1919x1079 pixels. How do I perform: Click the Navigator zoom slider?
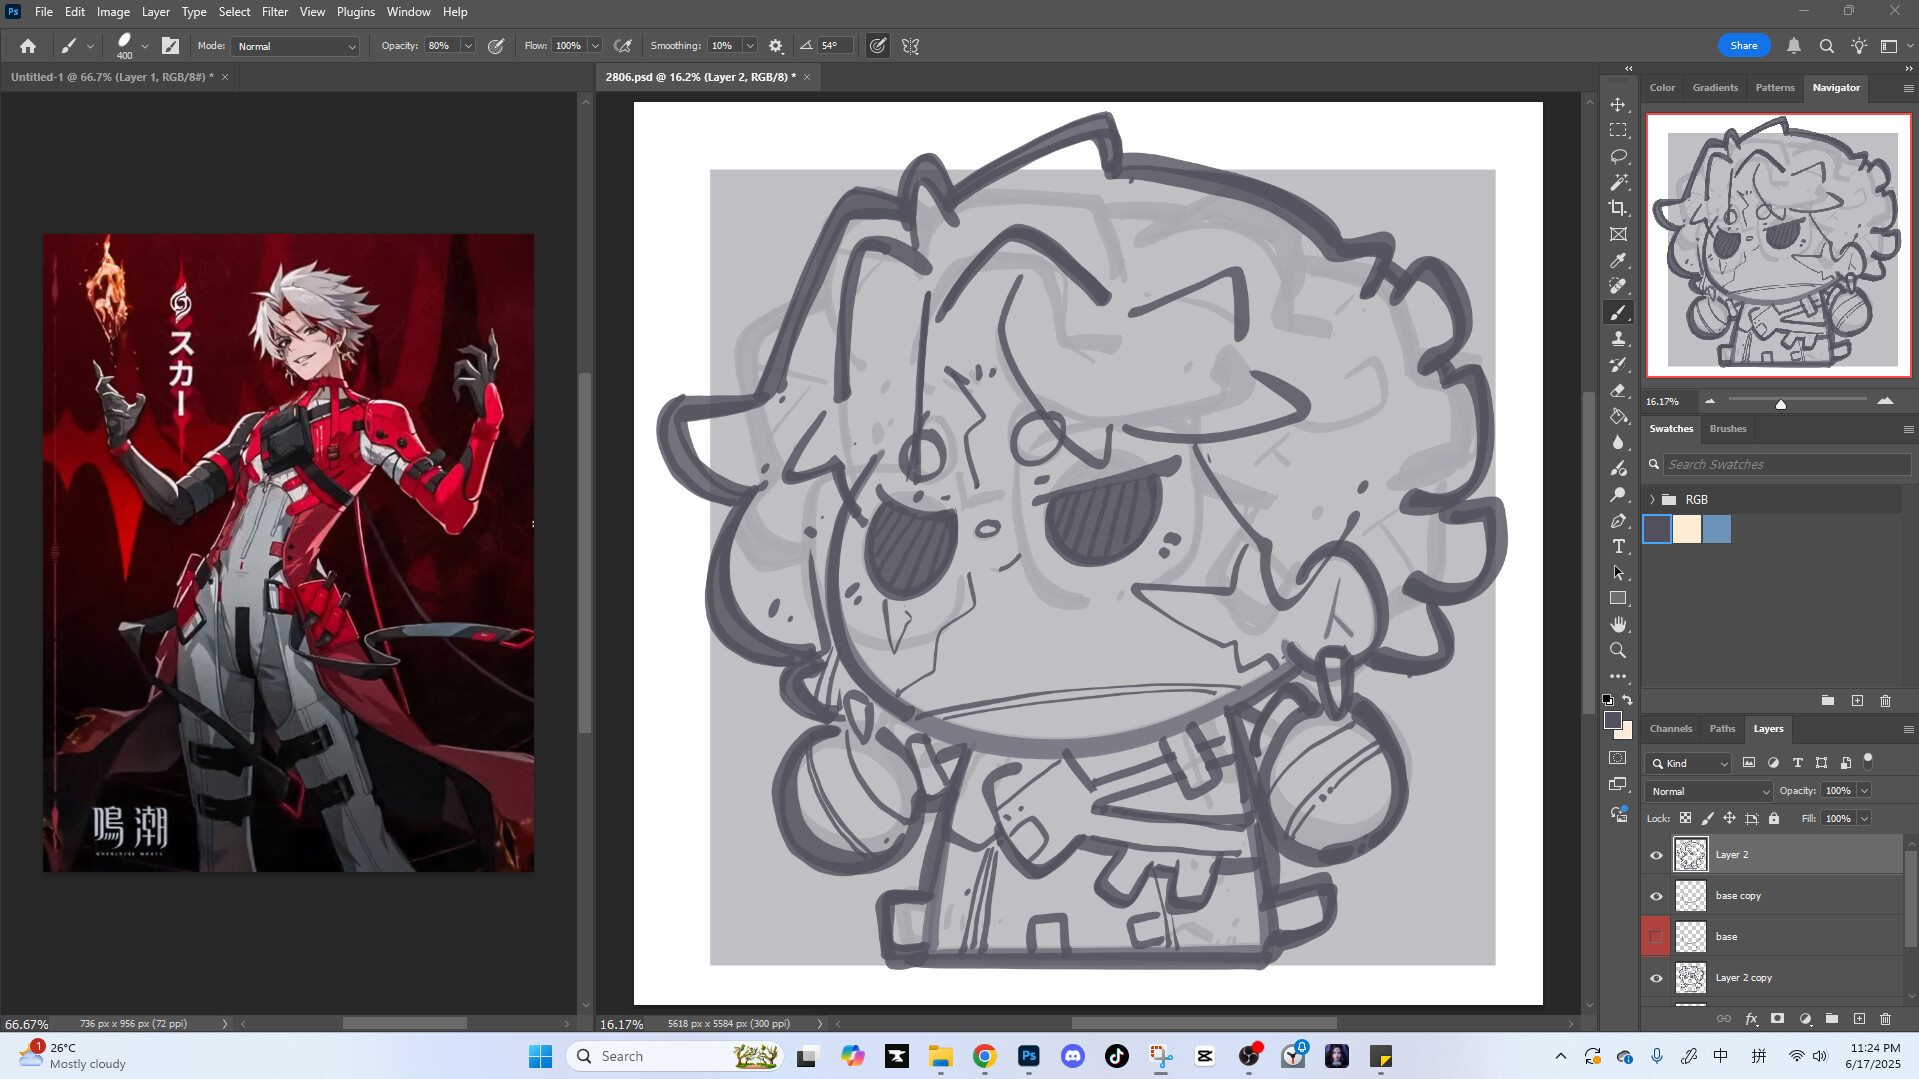(x=1781, y=403)
